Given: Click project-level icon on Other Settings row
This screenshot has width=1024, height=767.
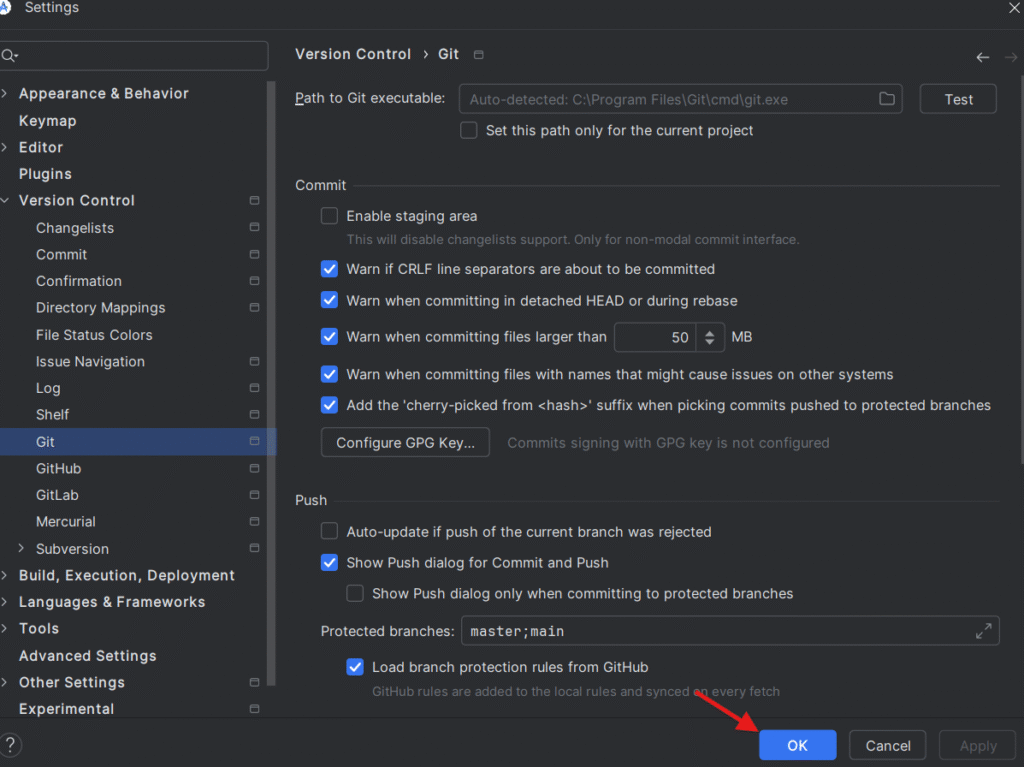Looking at the screenshot, I should coord(255,682).
